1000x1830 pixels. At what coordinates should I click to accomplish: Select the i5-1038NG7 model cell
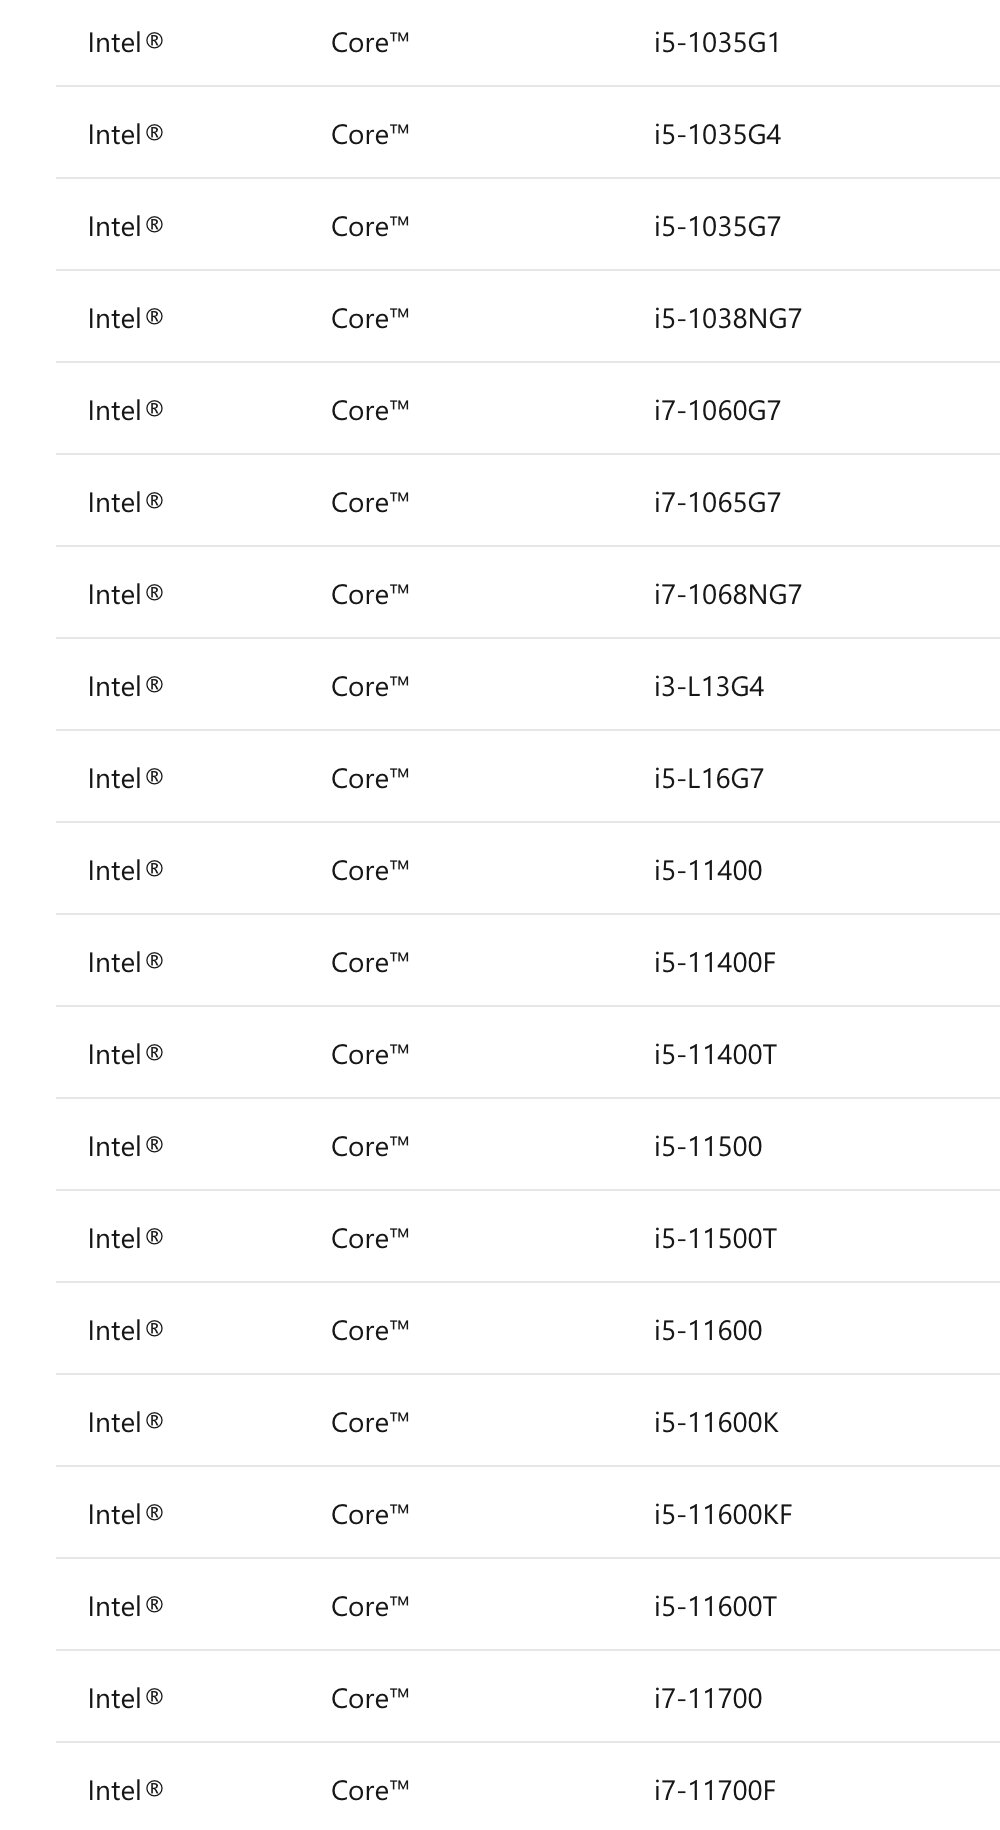(728, 319)
